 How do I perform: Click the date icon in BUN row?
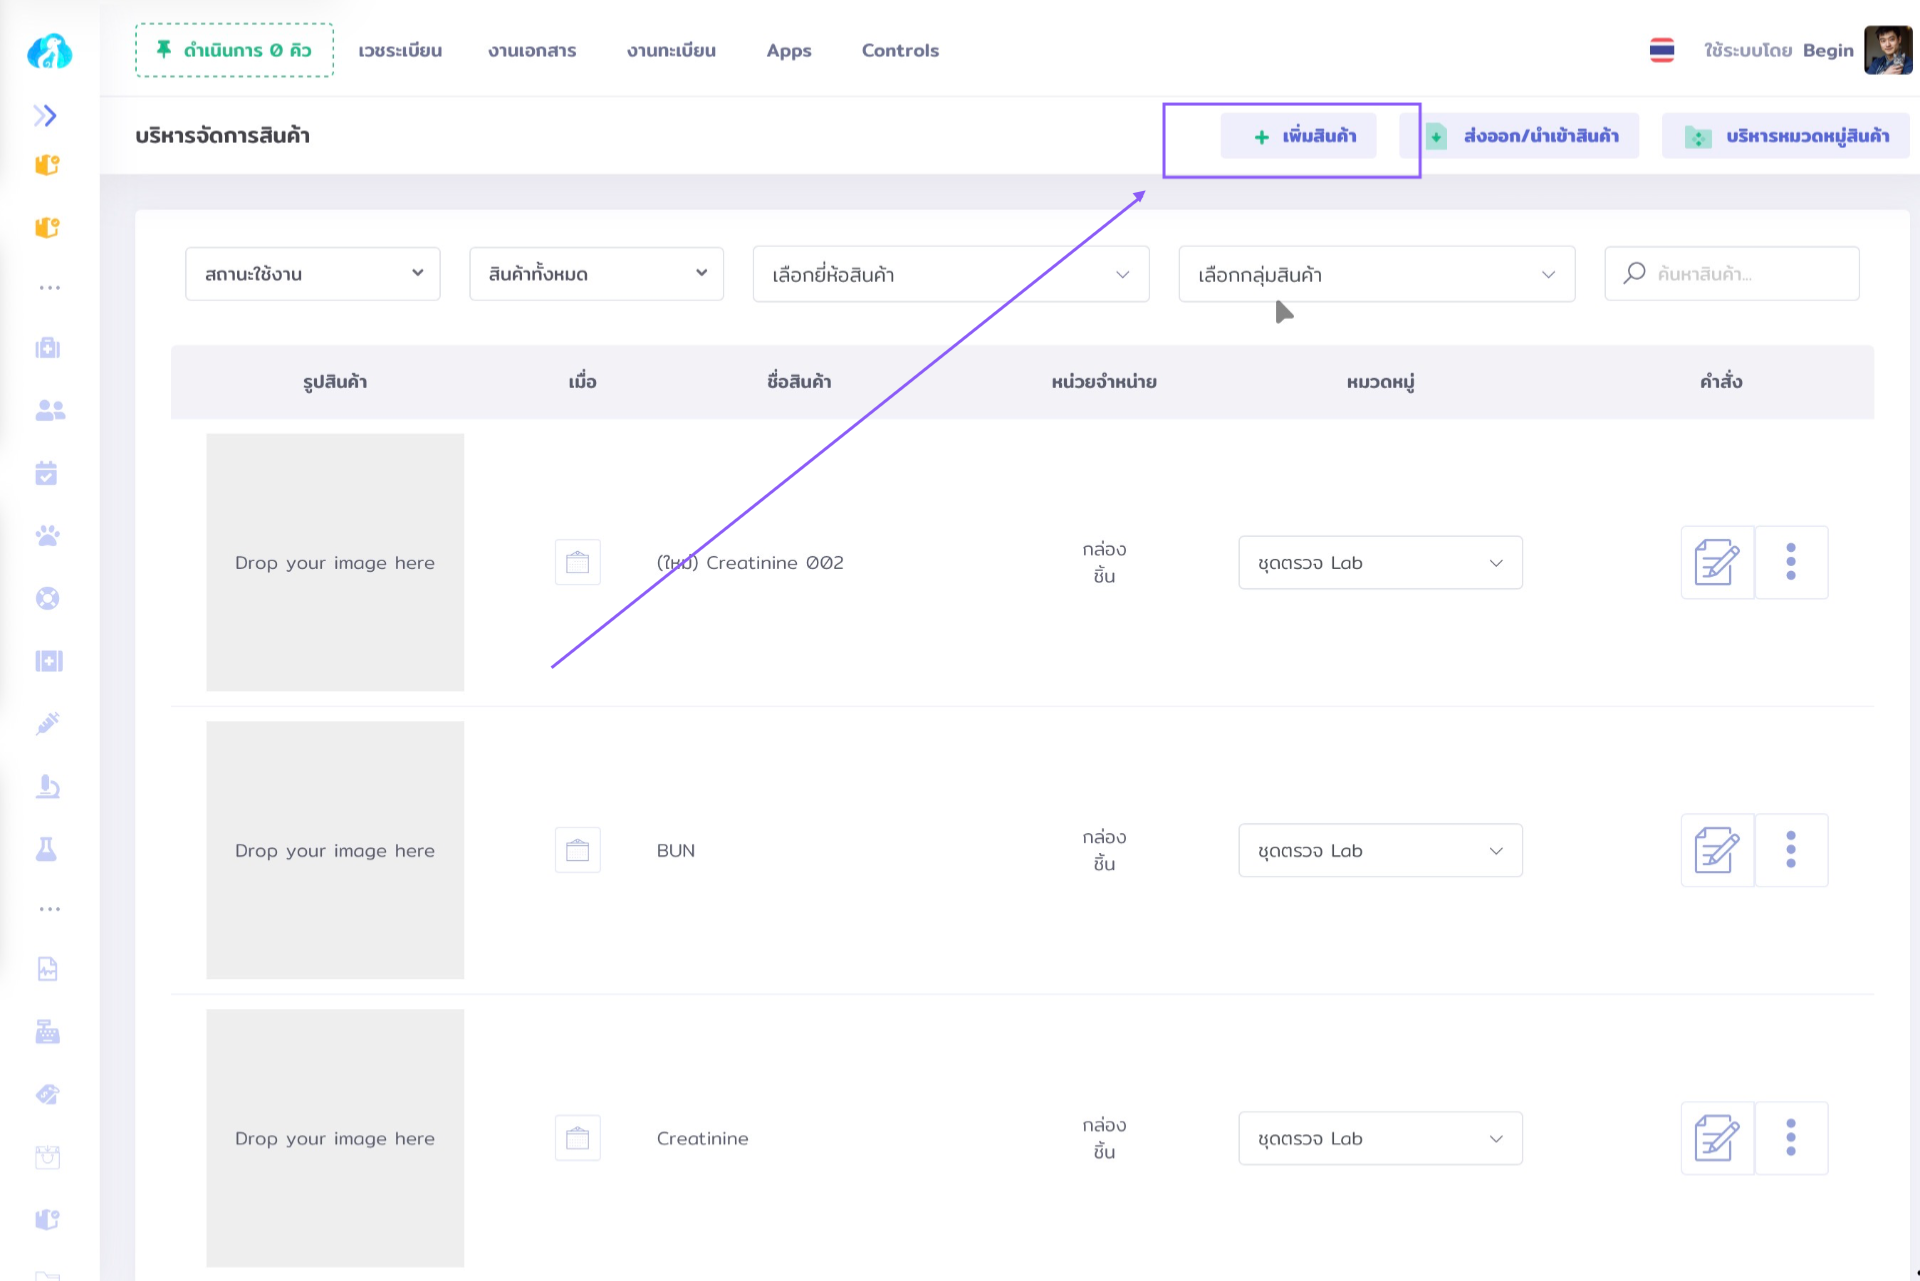coord(577,850)
